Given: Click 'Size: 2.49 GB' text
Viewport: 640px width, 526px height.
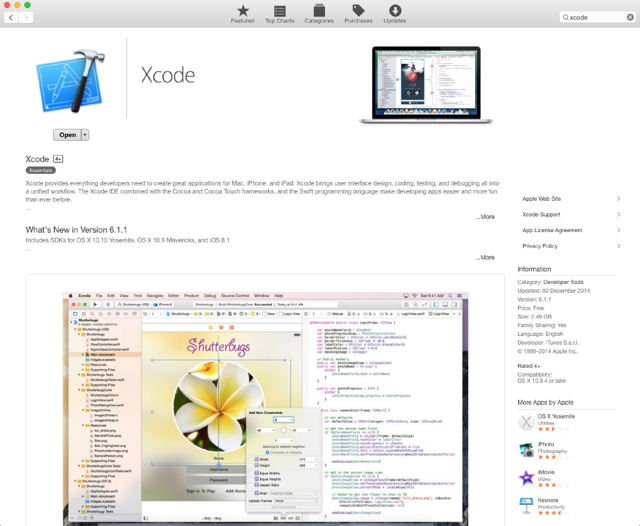Looking at the screenshot, I should [534, 316].
